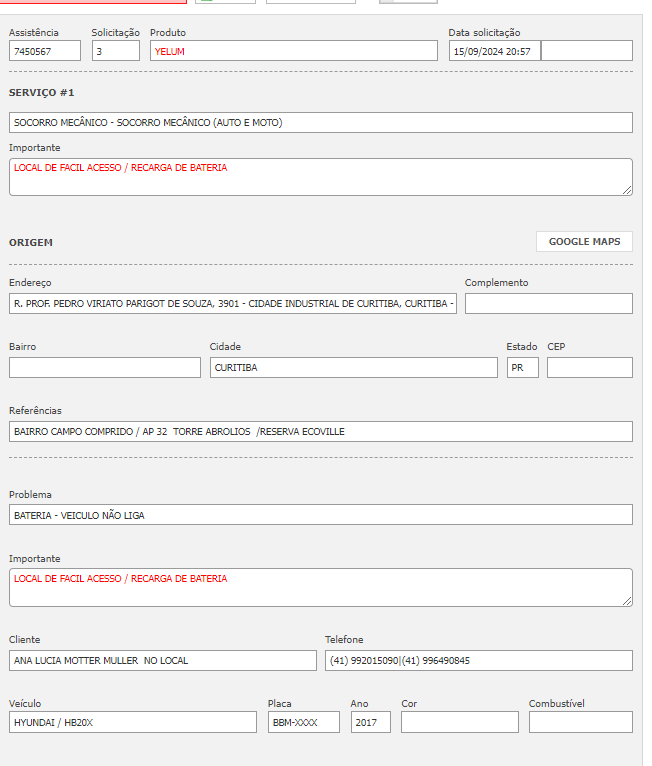The image size is (652, 766).
Task: Select the Estado field with PR
Action: pyautogui.click(x=522, y=368)
